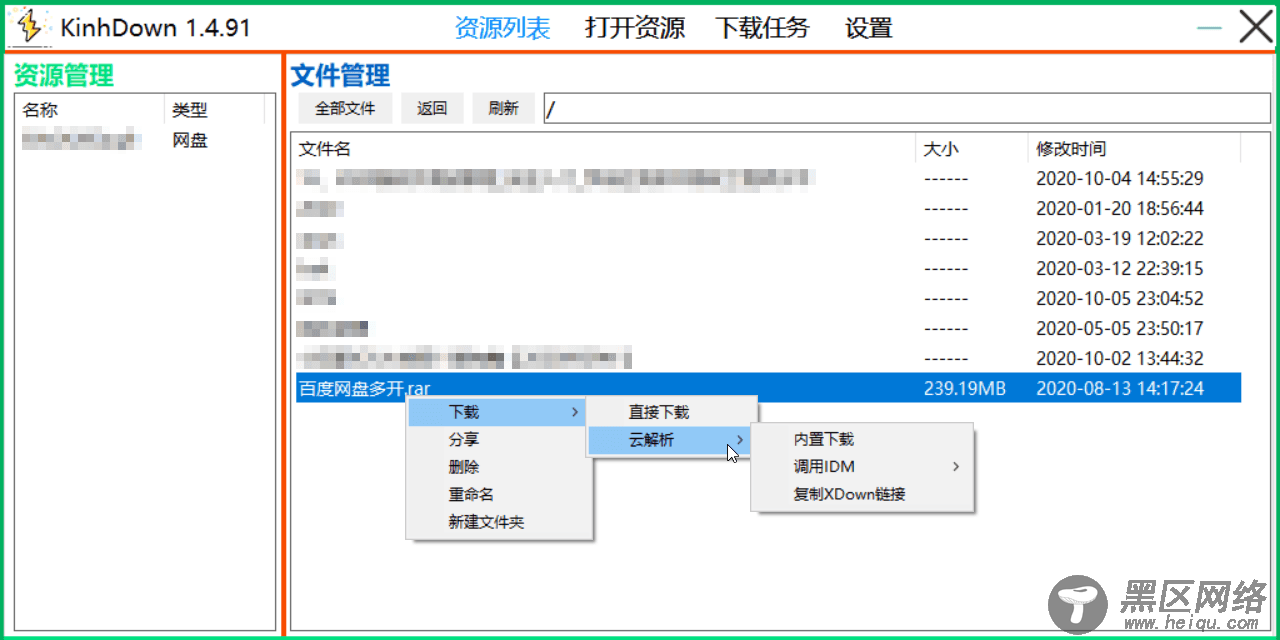Expand the 下载 submenu arrow

574,412
